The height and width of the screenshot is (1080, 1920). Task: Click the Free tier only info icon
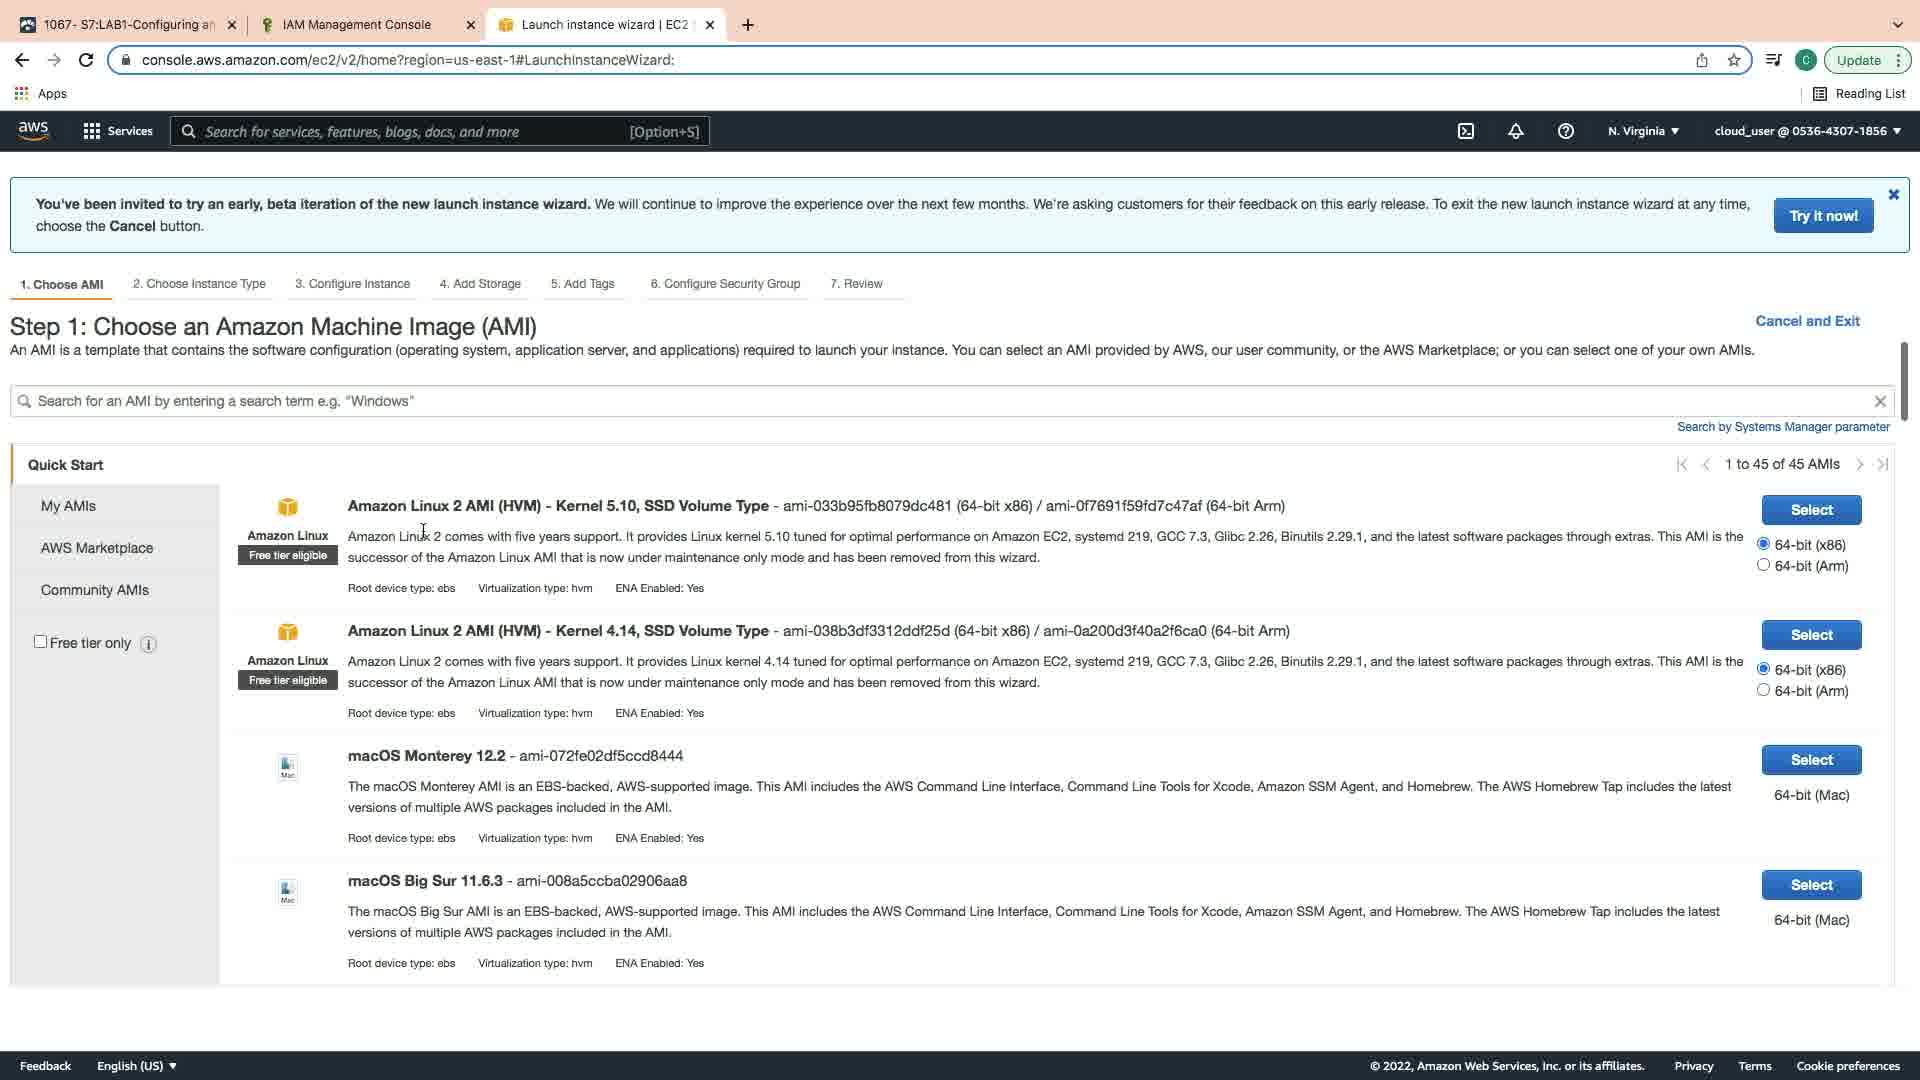click(148, 644)
